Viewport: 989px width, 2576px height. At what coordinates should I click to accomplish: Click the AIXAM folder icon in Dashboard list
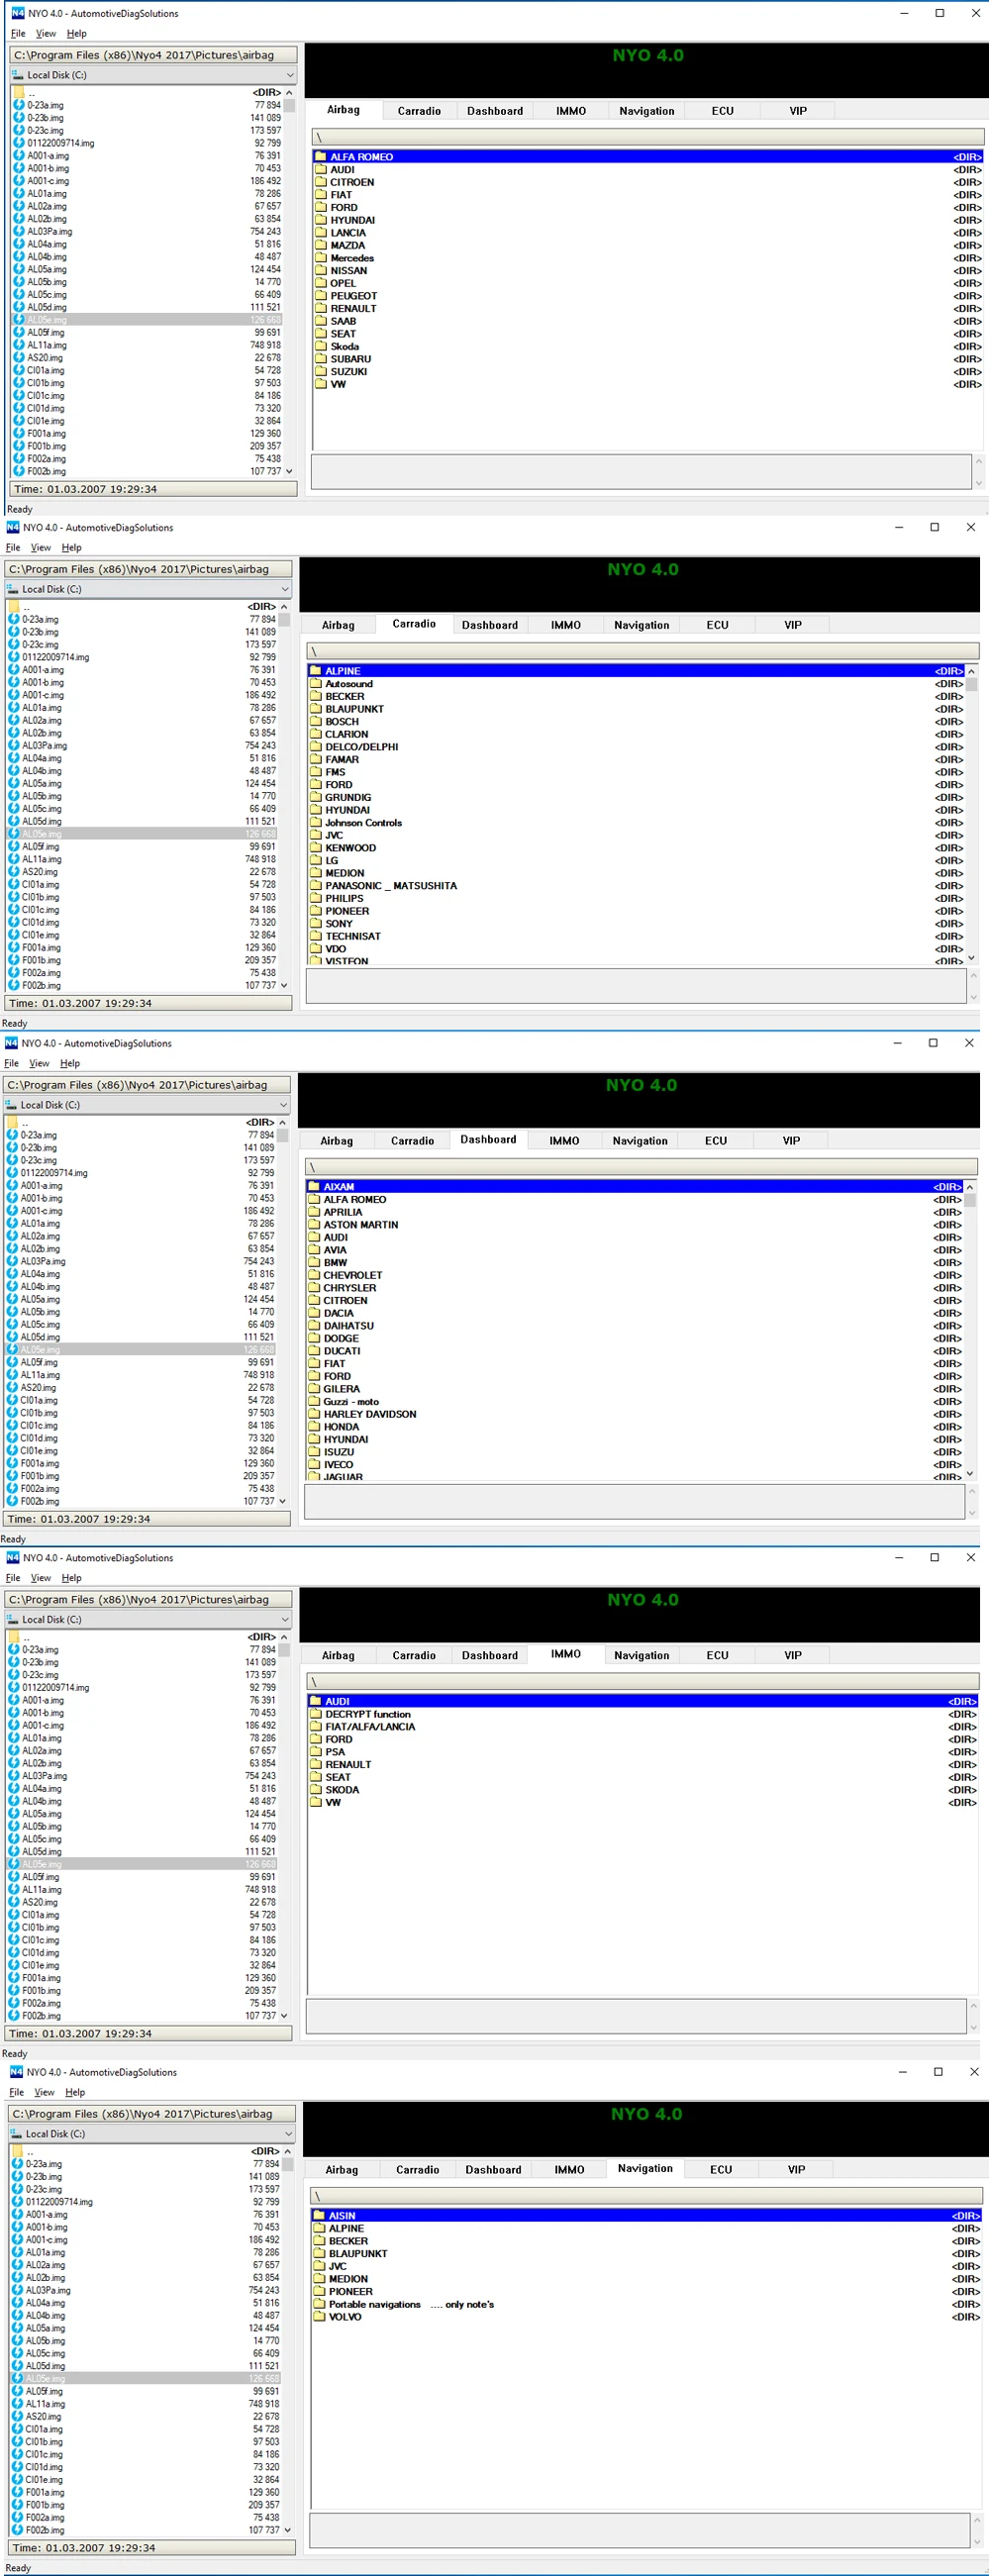314,1187
